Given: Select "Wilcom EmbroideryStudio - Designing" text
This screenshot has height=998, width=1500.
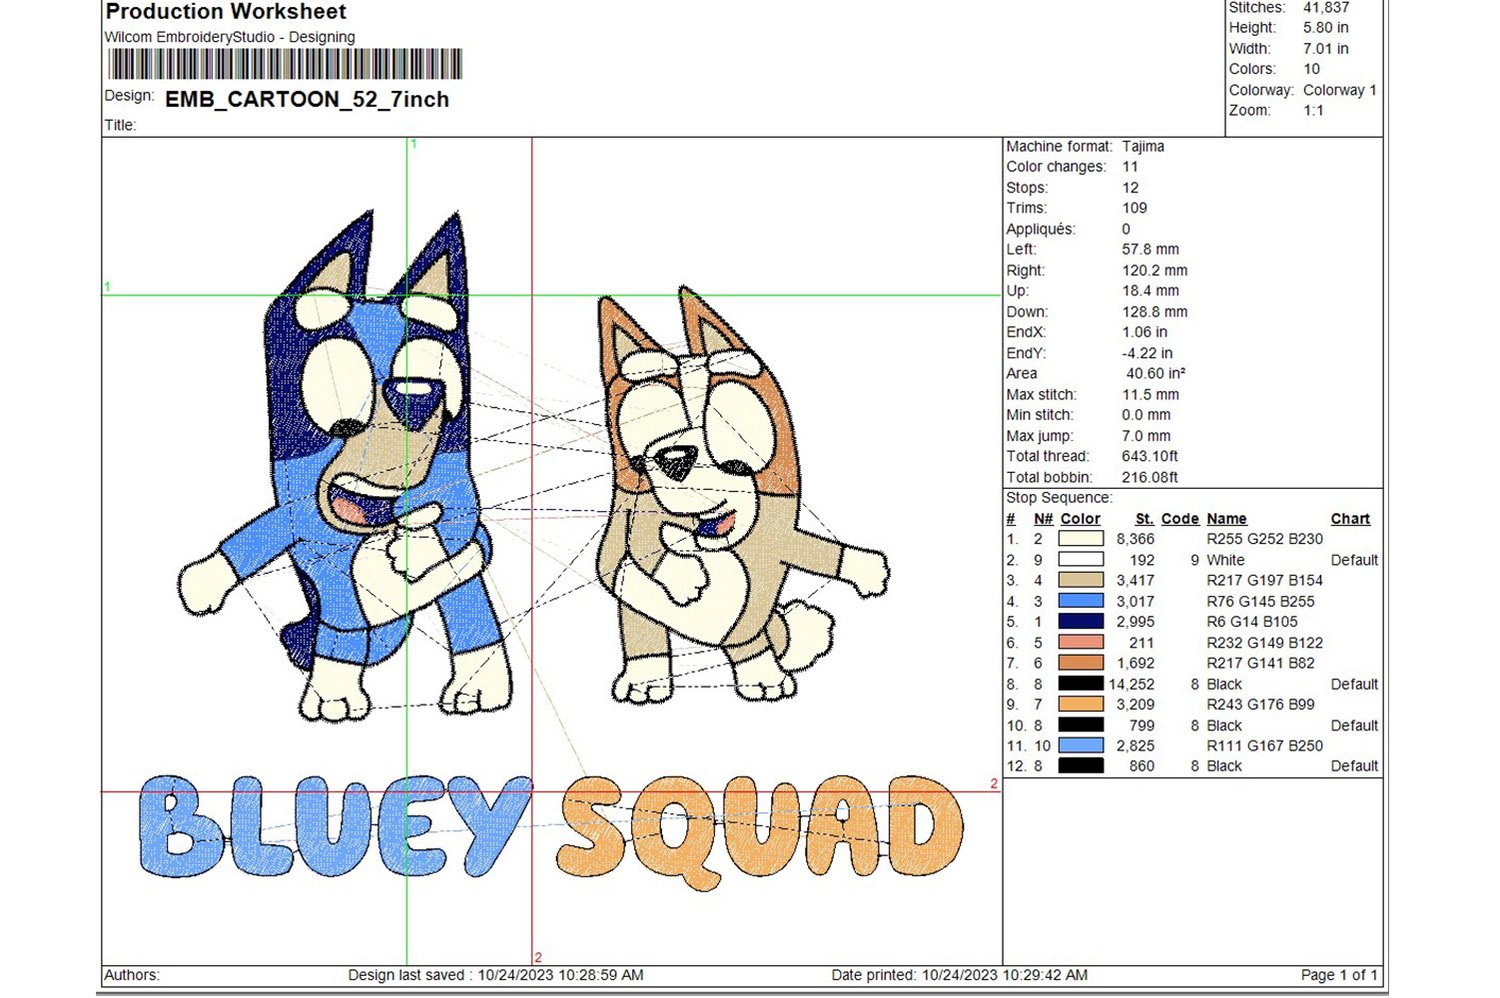Looking at the screenshot, I should pyautogui.click(x=230, y=37).
